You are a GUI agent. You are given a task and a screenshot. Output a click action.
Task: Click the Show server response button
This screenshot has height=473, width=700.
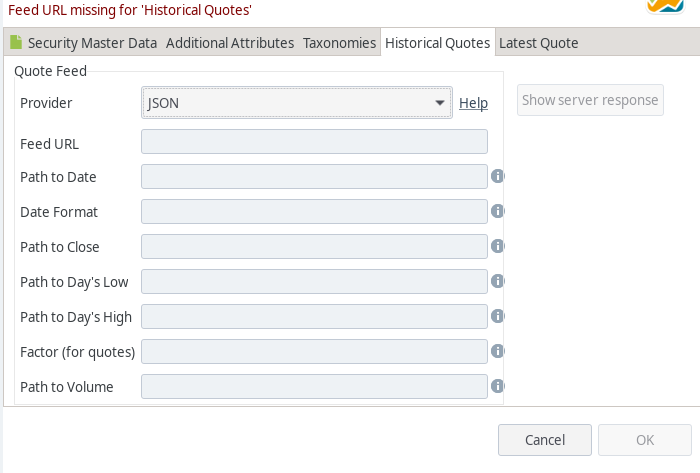[x=590, y=100]
